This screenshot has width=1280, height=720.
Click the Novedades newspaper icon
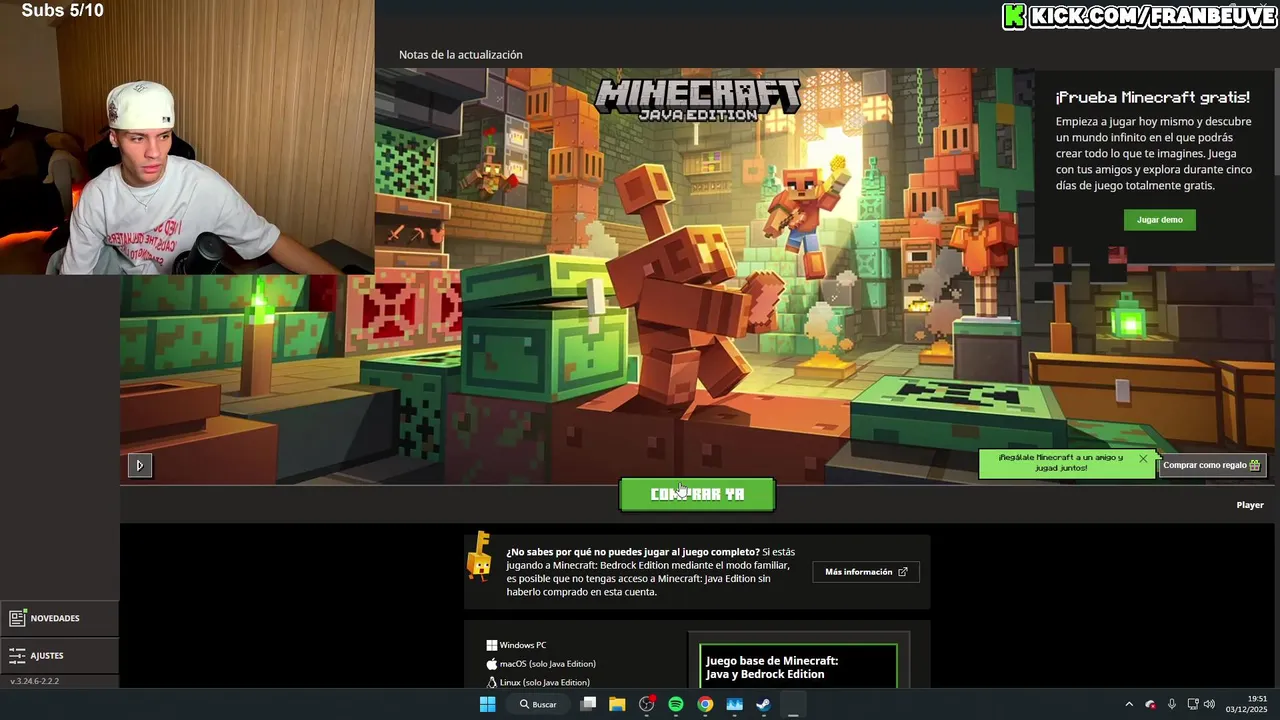17,618
